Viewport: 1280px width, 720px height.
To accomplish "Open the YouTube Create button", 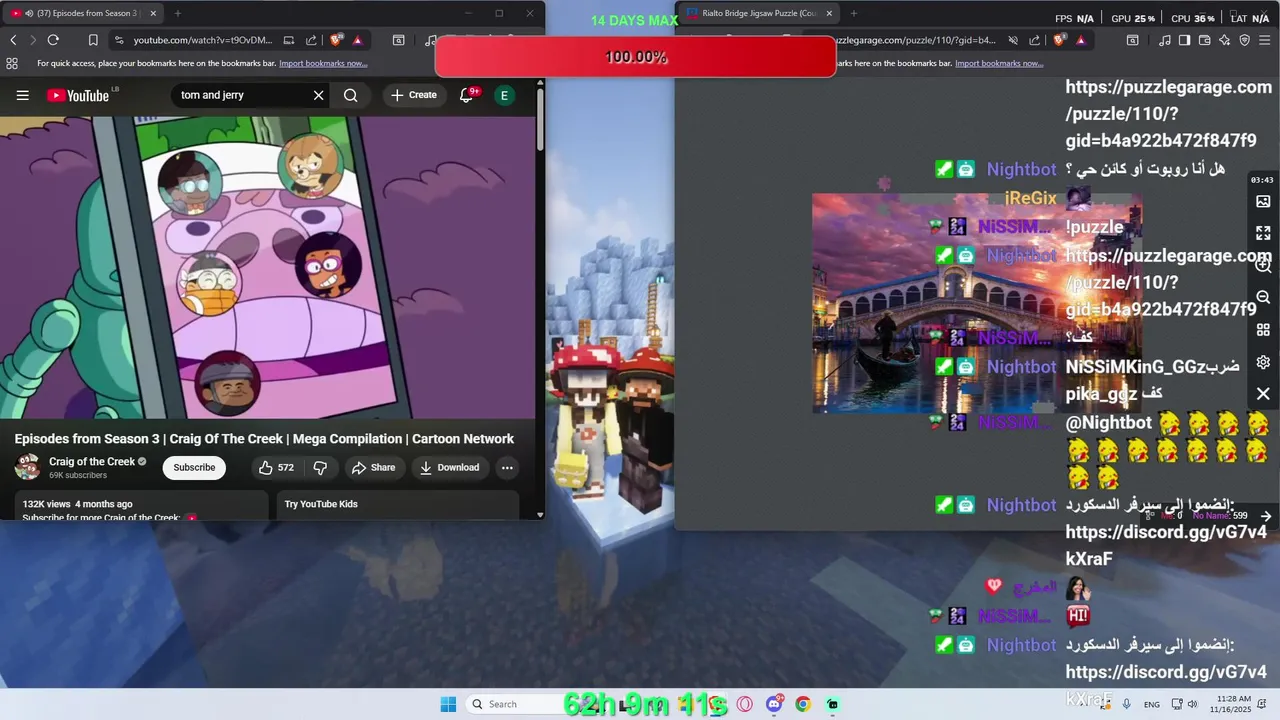I will [x=414, y=95].
